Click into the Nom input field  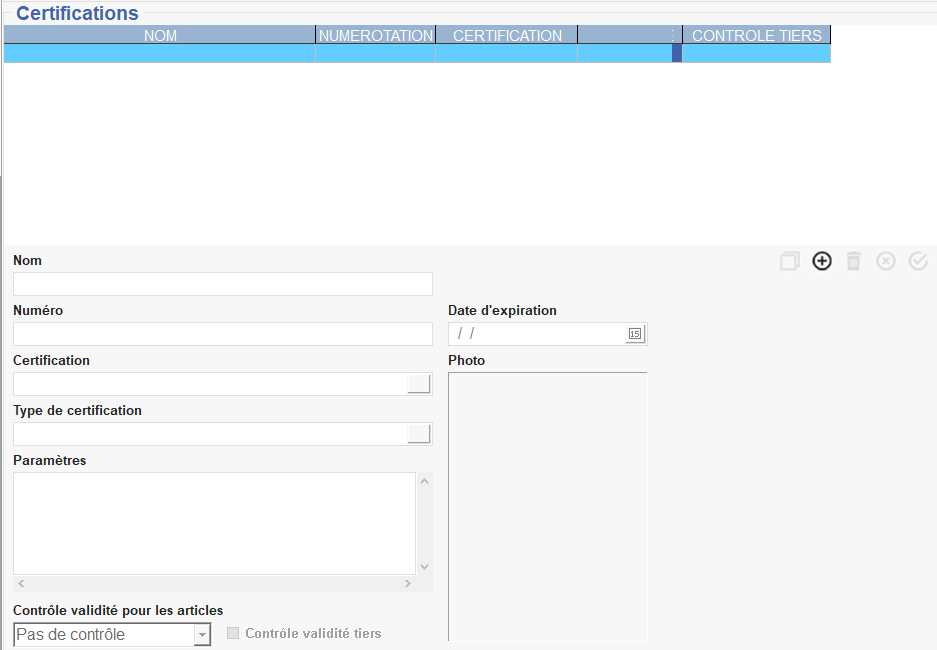222,284
